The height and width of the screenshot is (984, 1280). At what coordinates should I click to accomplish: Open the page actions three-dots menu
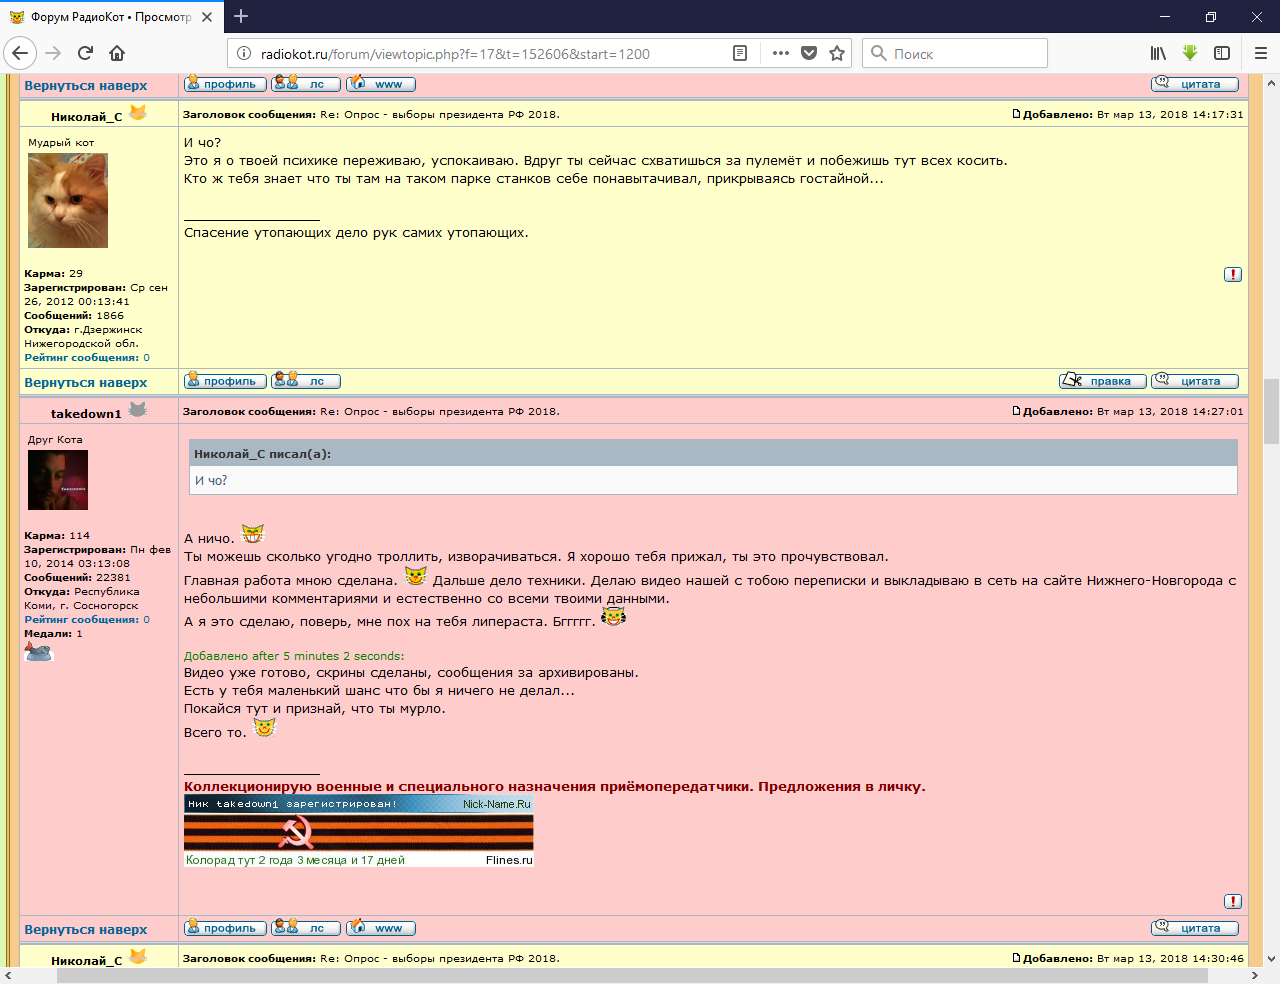[781, 53]
